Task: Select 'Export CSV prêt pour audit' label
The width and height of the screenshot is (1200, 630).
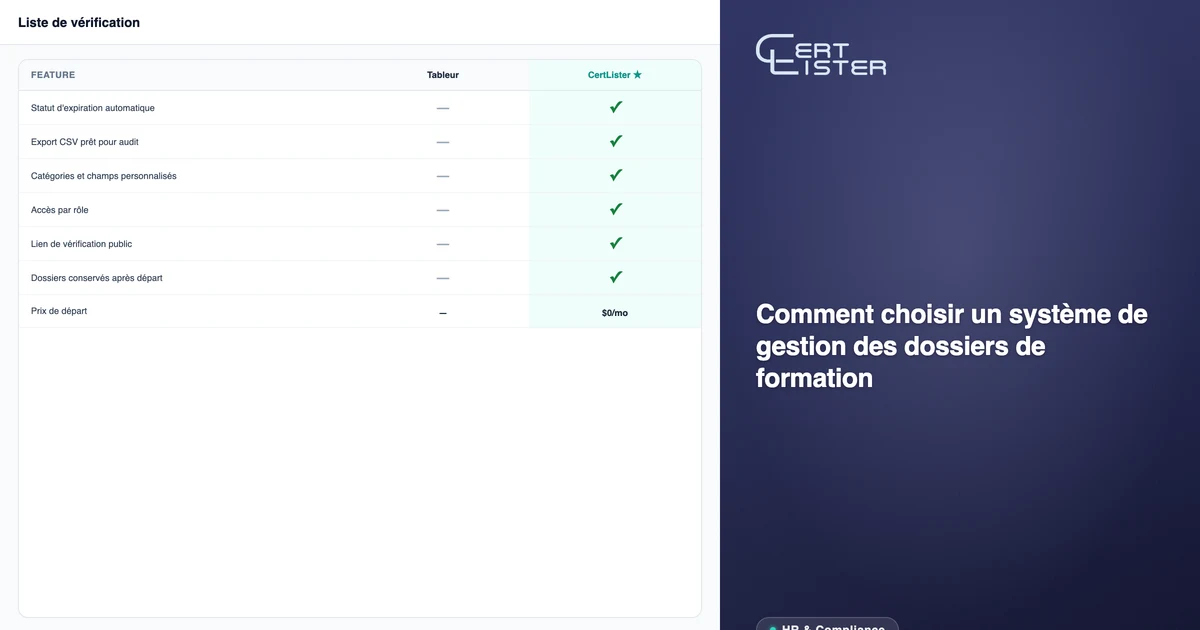Action: [x=85, y=142]
